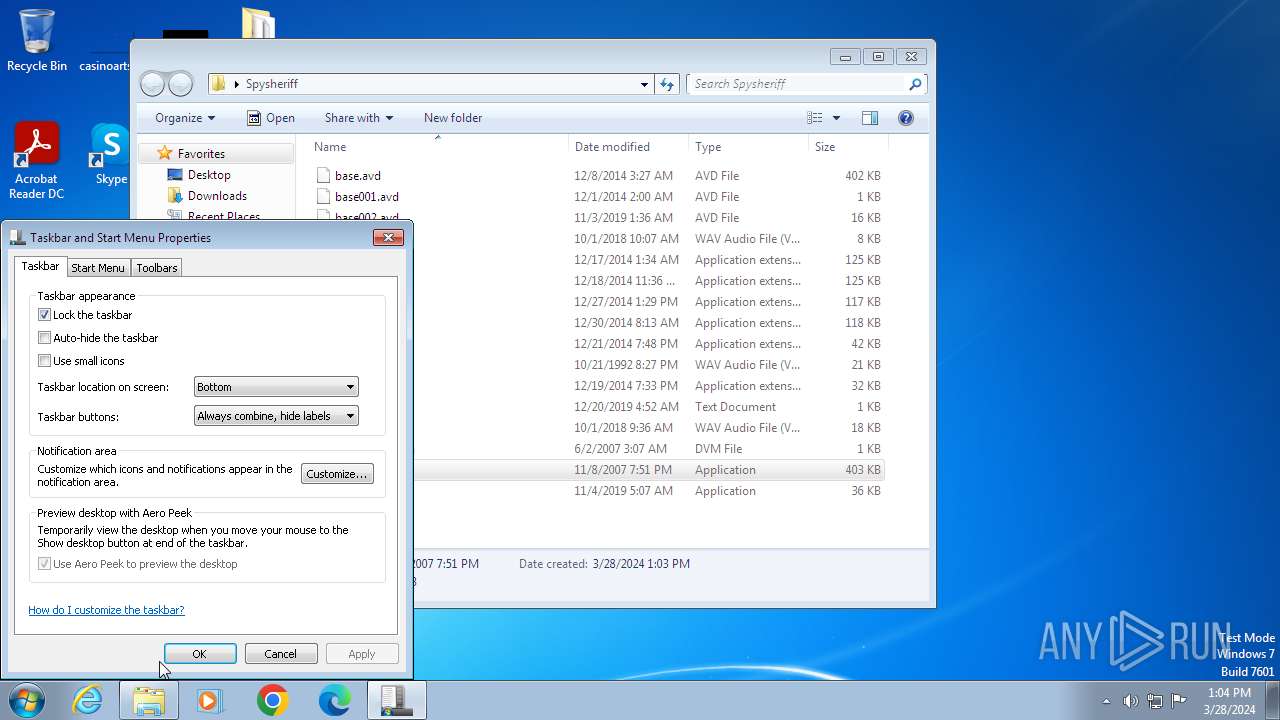Image resolution: width=1280 pixels, height=720 pixels.
Task: Click search magnifier in Spysheriff search box
Action: (914, 84)
